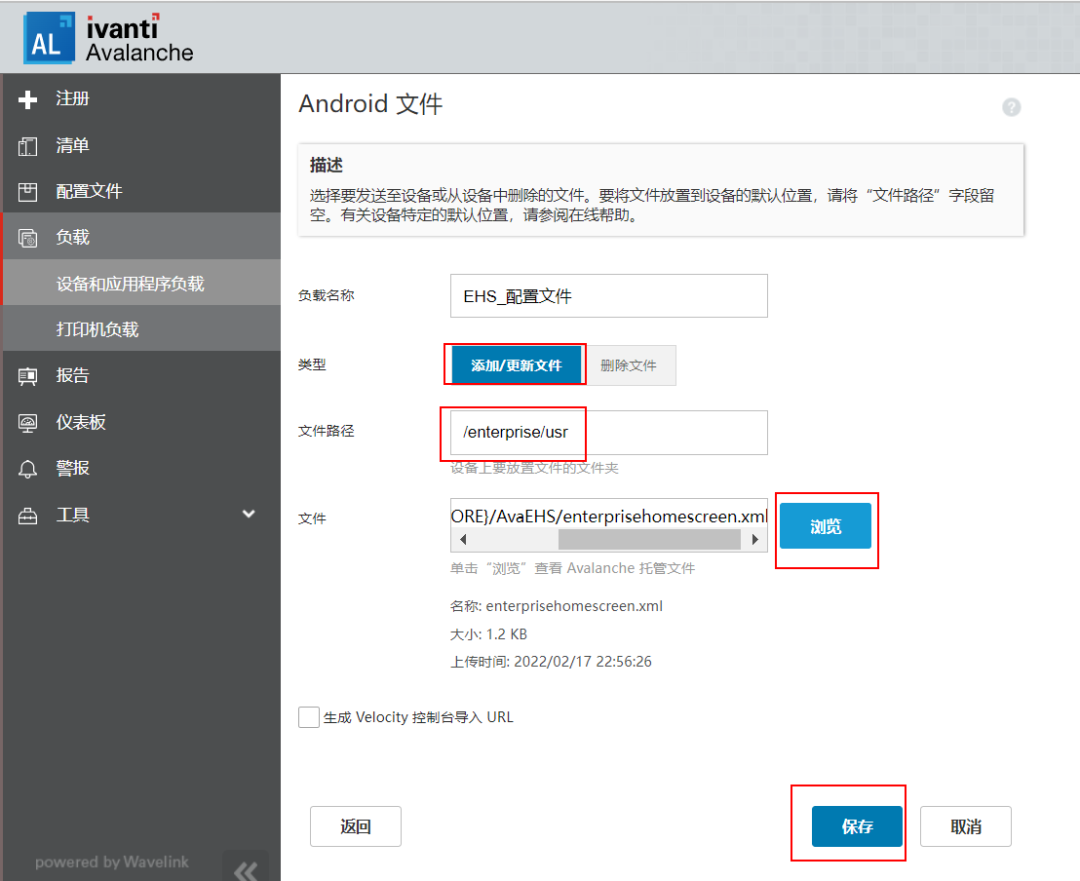Click the plus icon beside 注册
This screenshot has height=881, width=1080.
[x=28, y=99]
